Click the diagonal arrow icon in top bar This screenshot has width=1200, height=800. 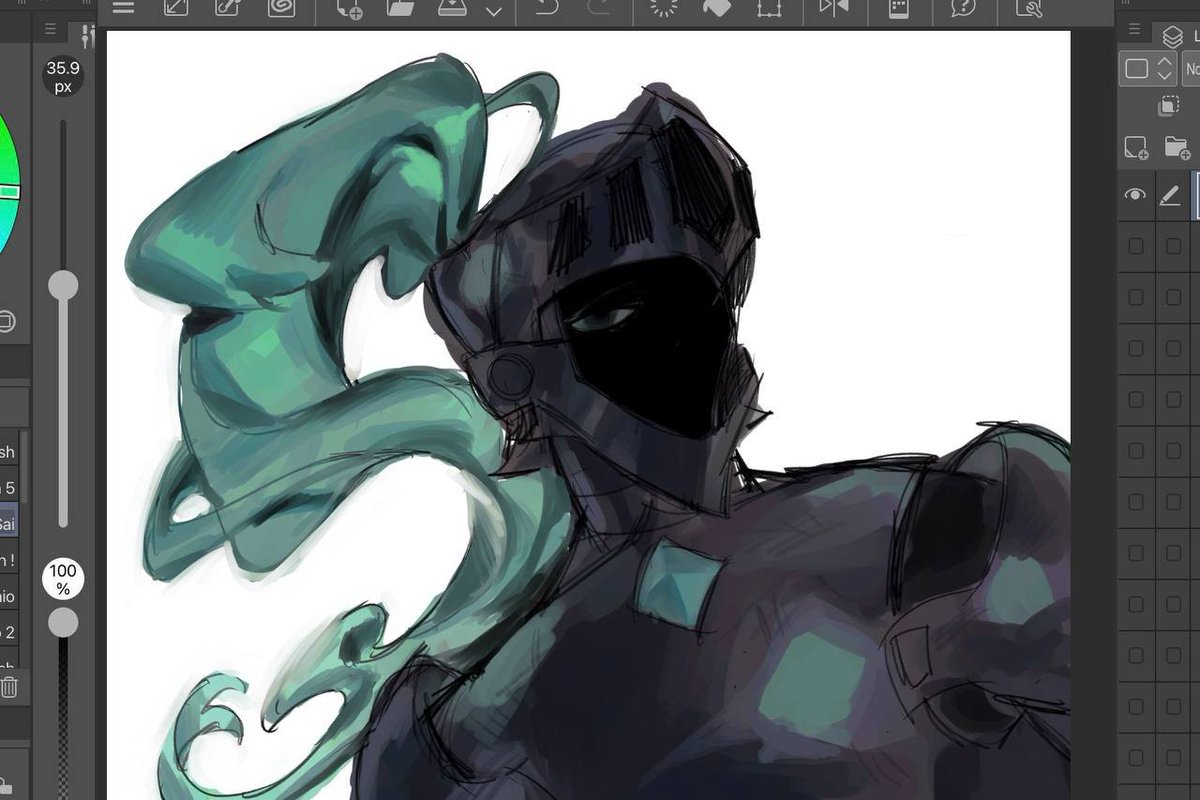tap(176, 8)
